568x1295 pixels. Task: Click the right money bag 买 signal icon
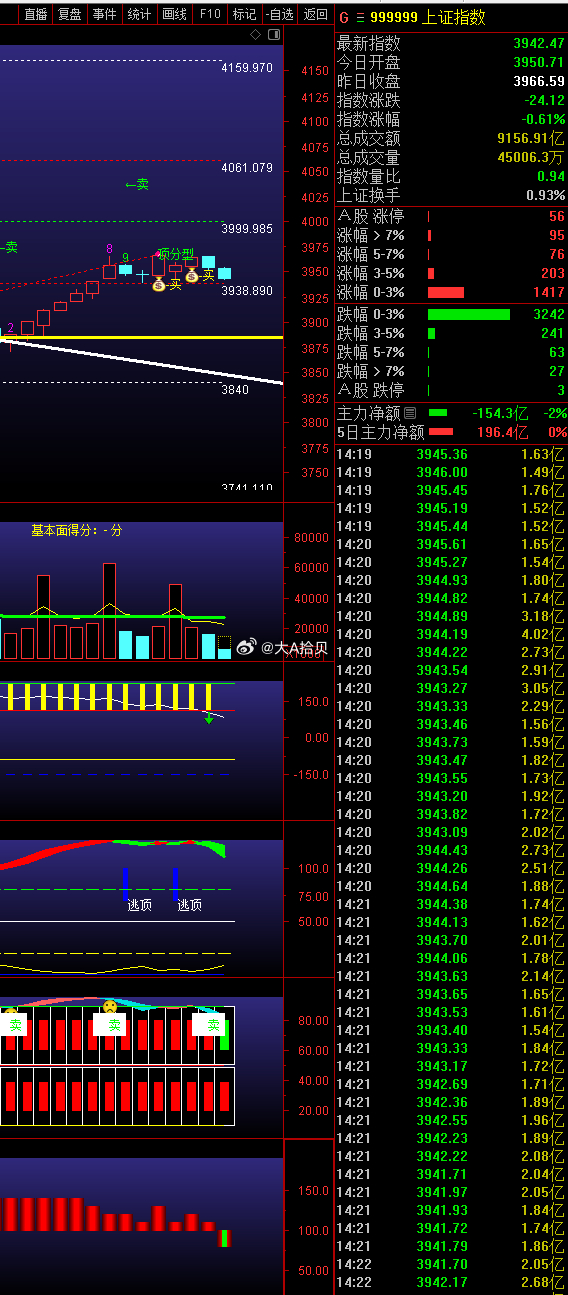pos(191,275)
